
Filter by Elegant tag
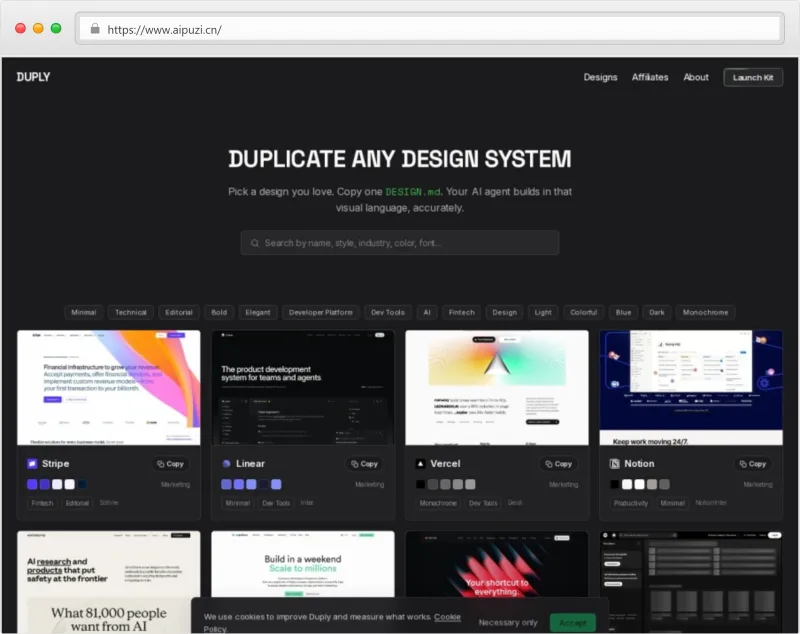tap(258, 312)
